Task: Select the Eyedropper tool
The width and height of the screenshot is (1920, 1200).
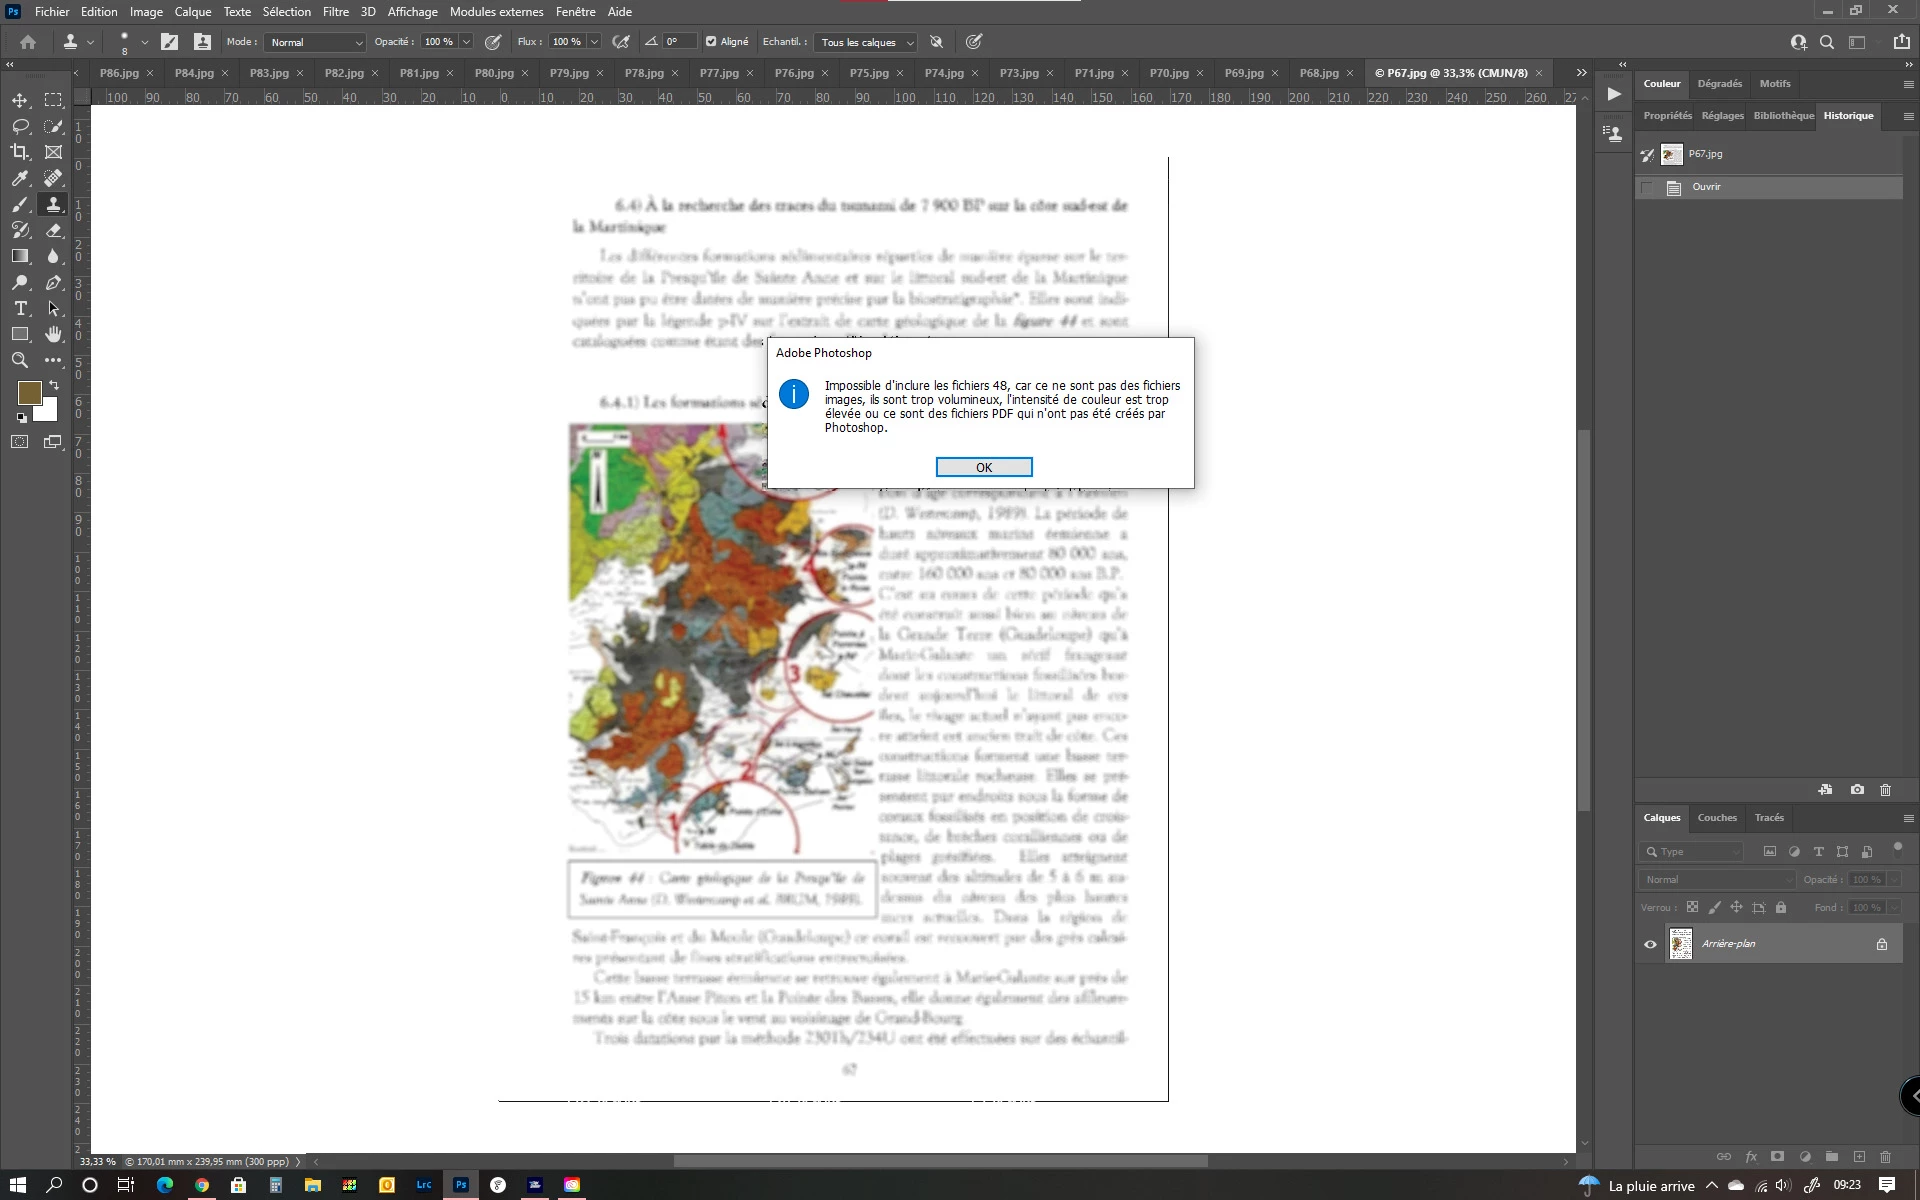Action: [20, 178]
